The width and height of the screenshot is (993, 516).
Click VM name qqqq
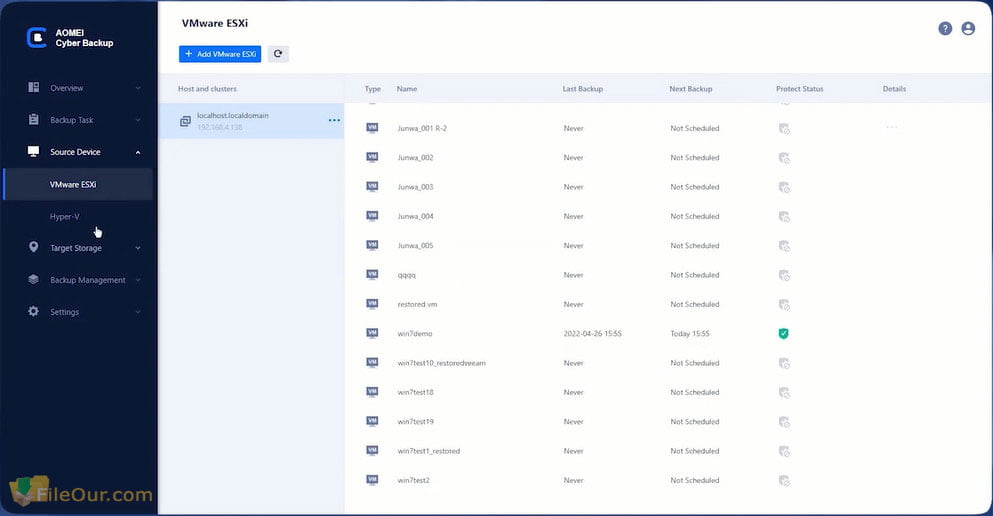(407, 275)
